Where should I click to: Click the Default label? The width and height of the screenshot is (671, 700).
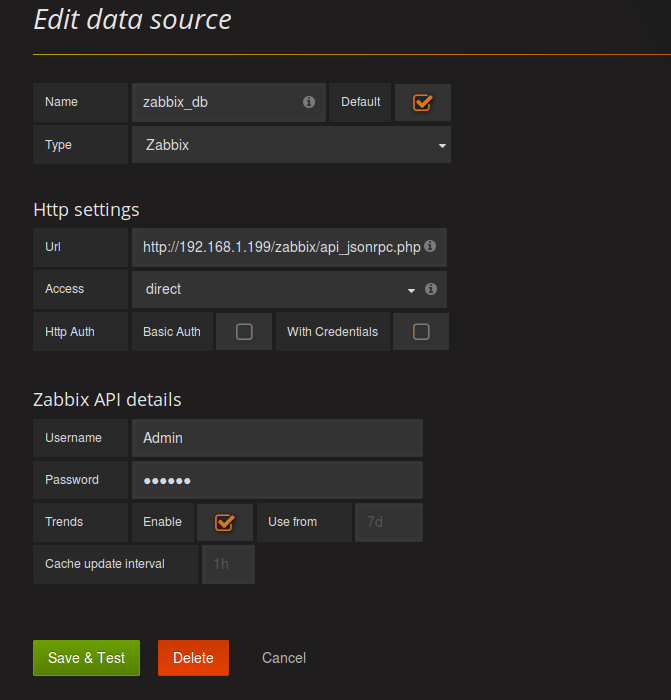pyautogui.click(x=361, y=102)
